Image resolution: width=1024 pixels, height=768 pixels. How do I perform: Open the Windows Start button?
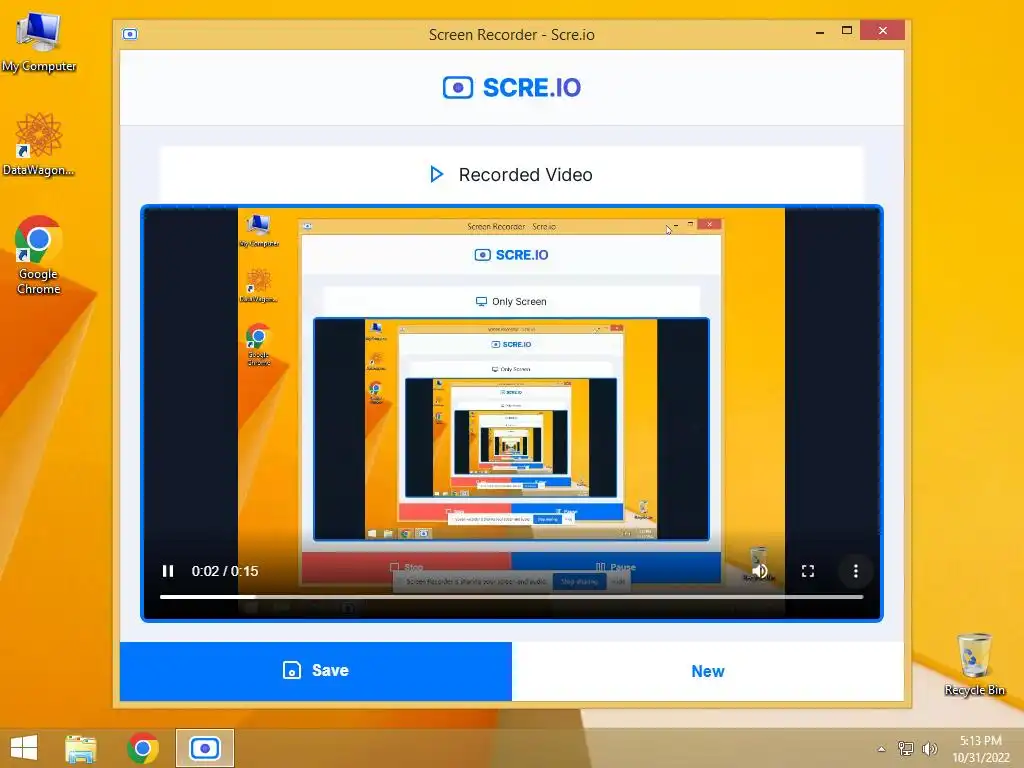tap(24, 748)
